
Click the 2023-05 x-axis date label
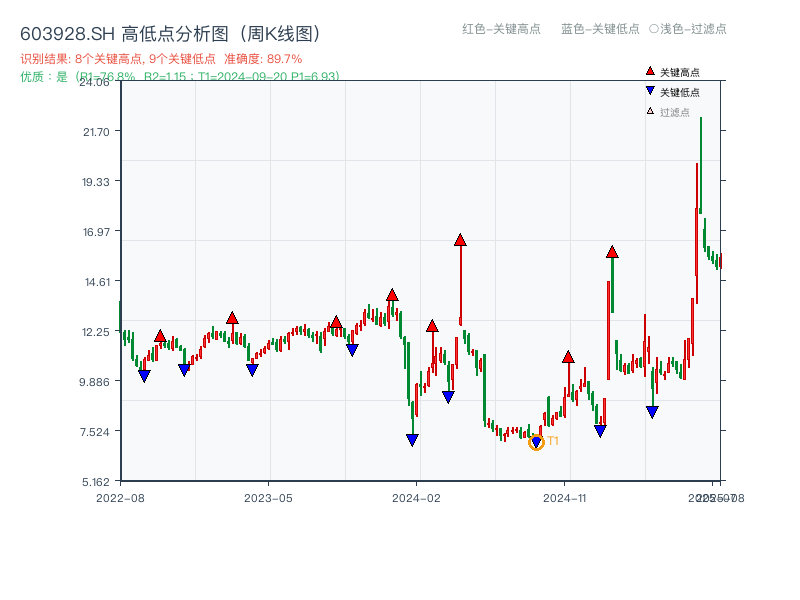pos(268,498)
